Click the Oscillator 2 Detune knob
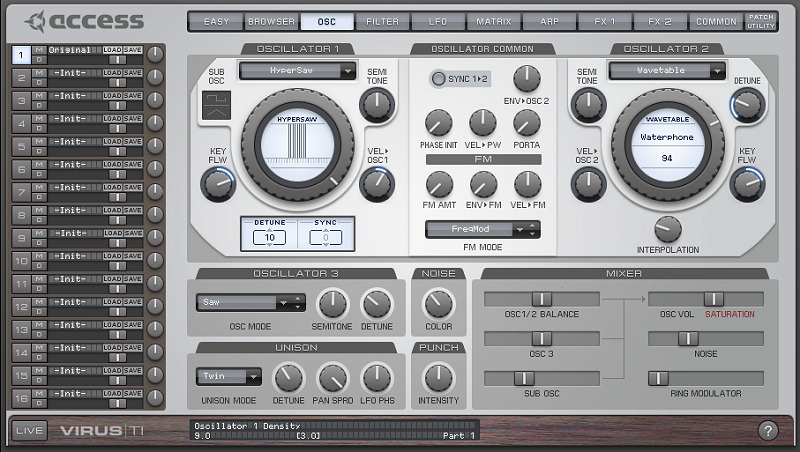 point(745,104)
